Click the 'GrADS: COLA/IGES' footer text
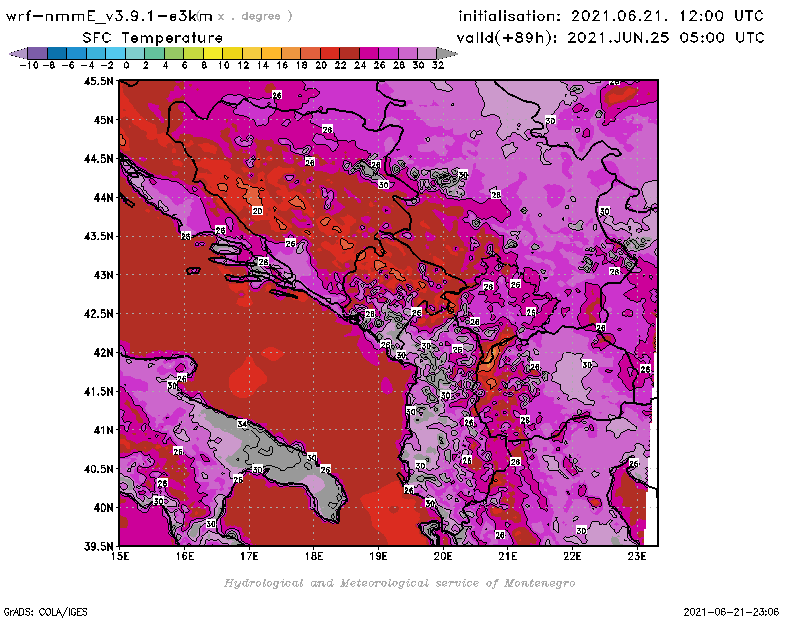800x618 pixels. click(x=45, y=612)
